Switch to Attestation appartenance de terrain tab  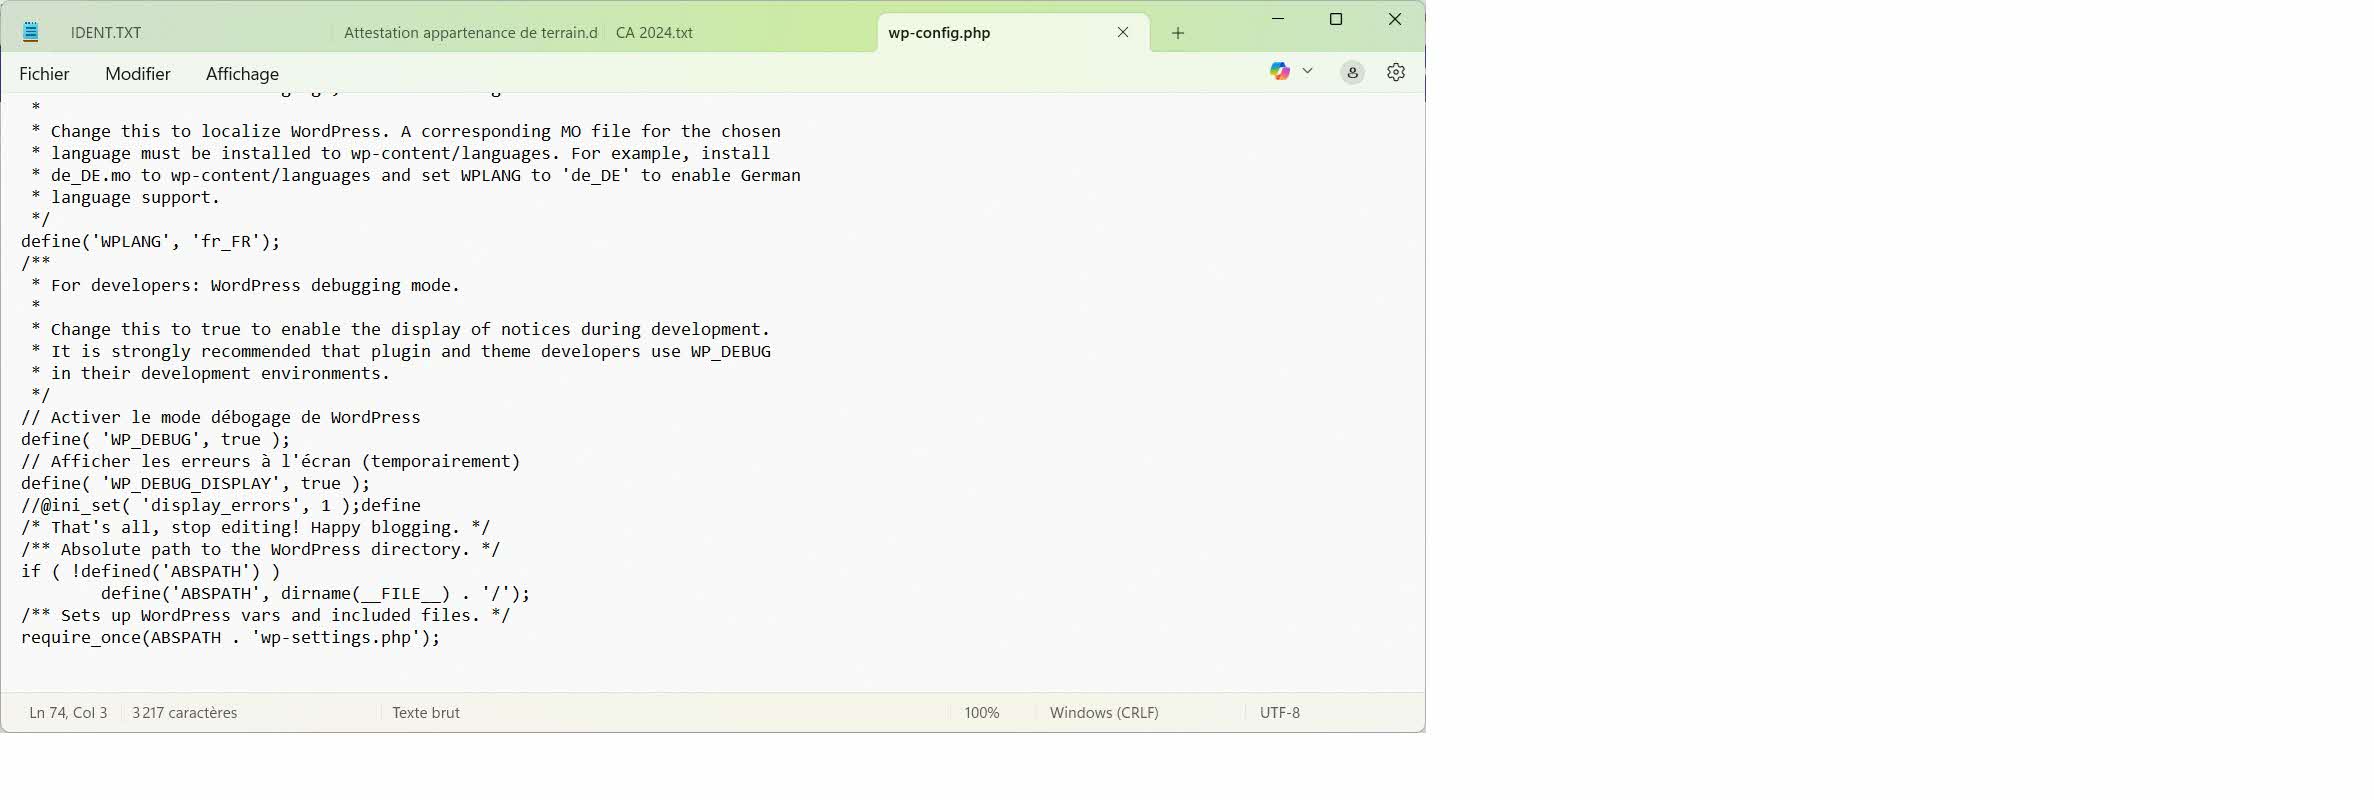coord(470,33)
